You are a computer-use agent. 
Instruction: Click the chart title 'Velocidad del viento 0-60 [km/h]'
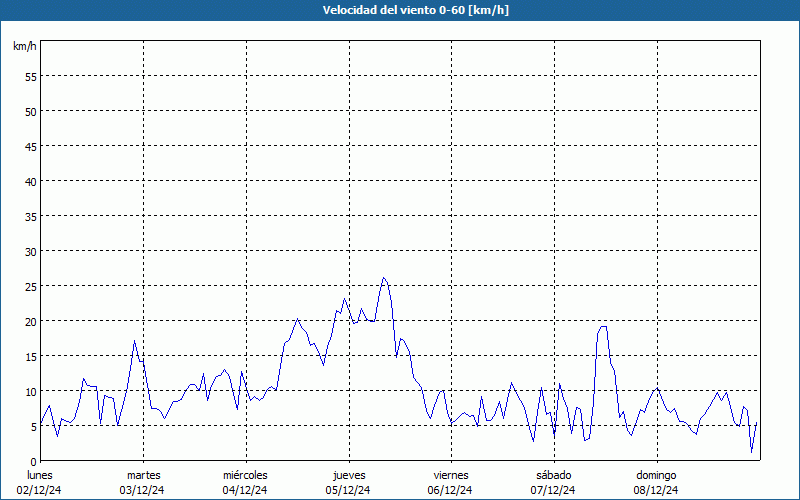click(x=415, y=10)
